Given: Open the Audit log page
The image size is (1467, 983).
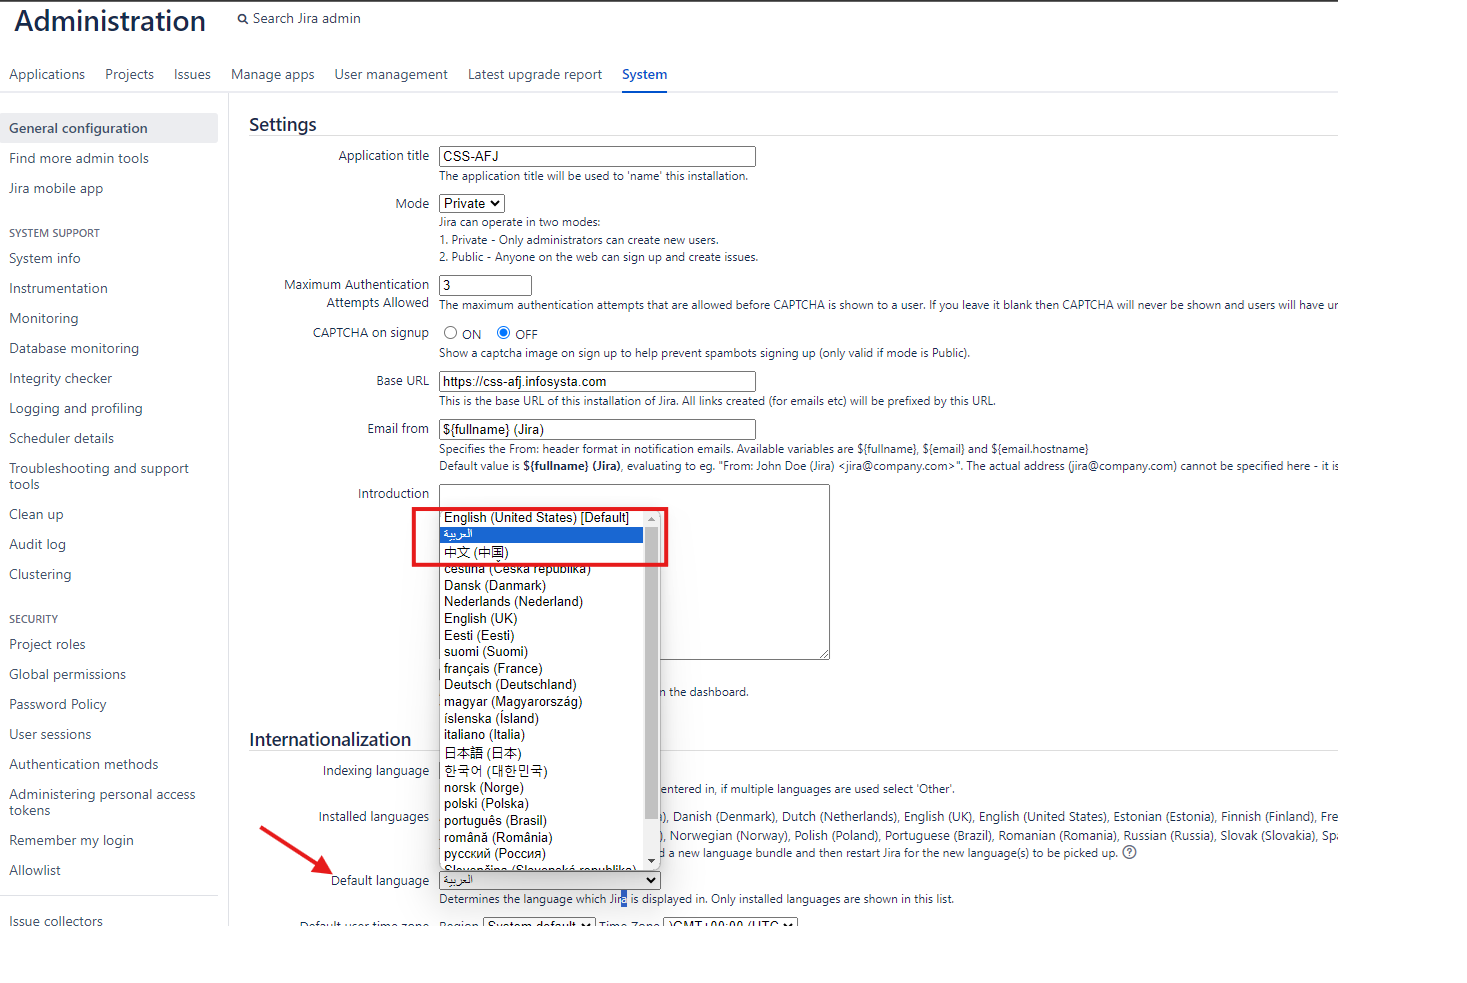Looking at the screenshot, I should tap(37, 544).
